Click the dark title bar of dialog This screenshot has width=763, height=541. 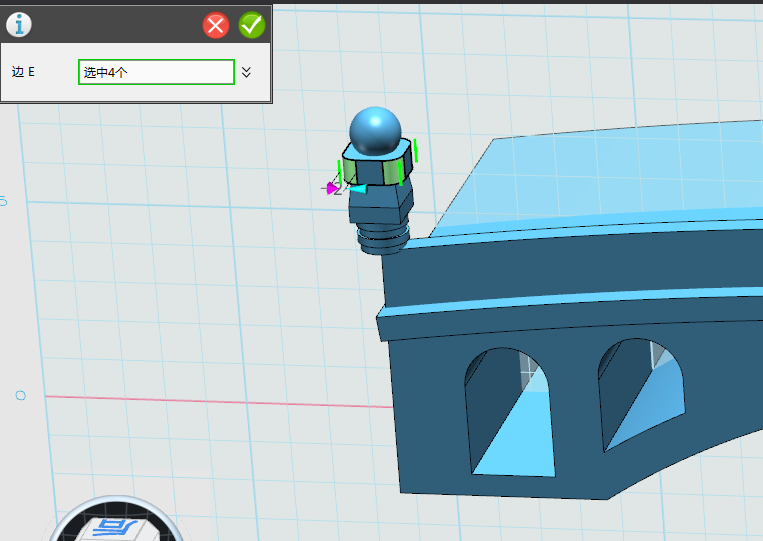coord(110,25)
